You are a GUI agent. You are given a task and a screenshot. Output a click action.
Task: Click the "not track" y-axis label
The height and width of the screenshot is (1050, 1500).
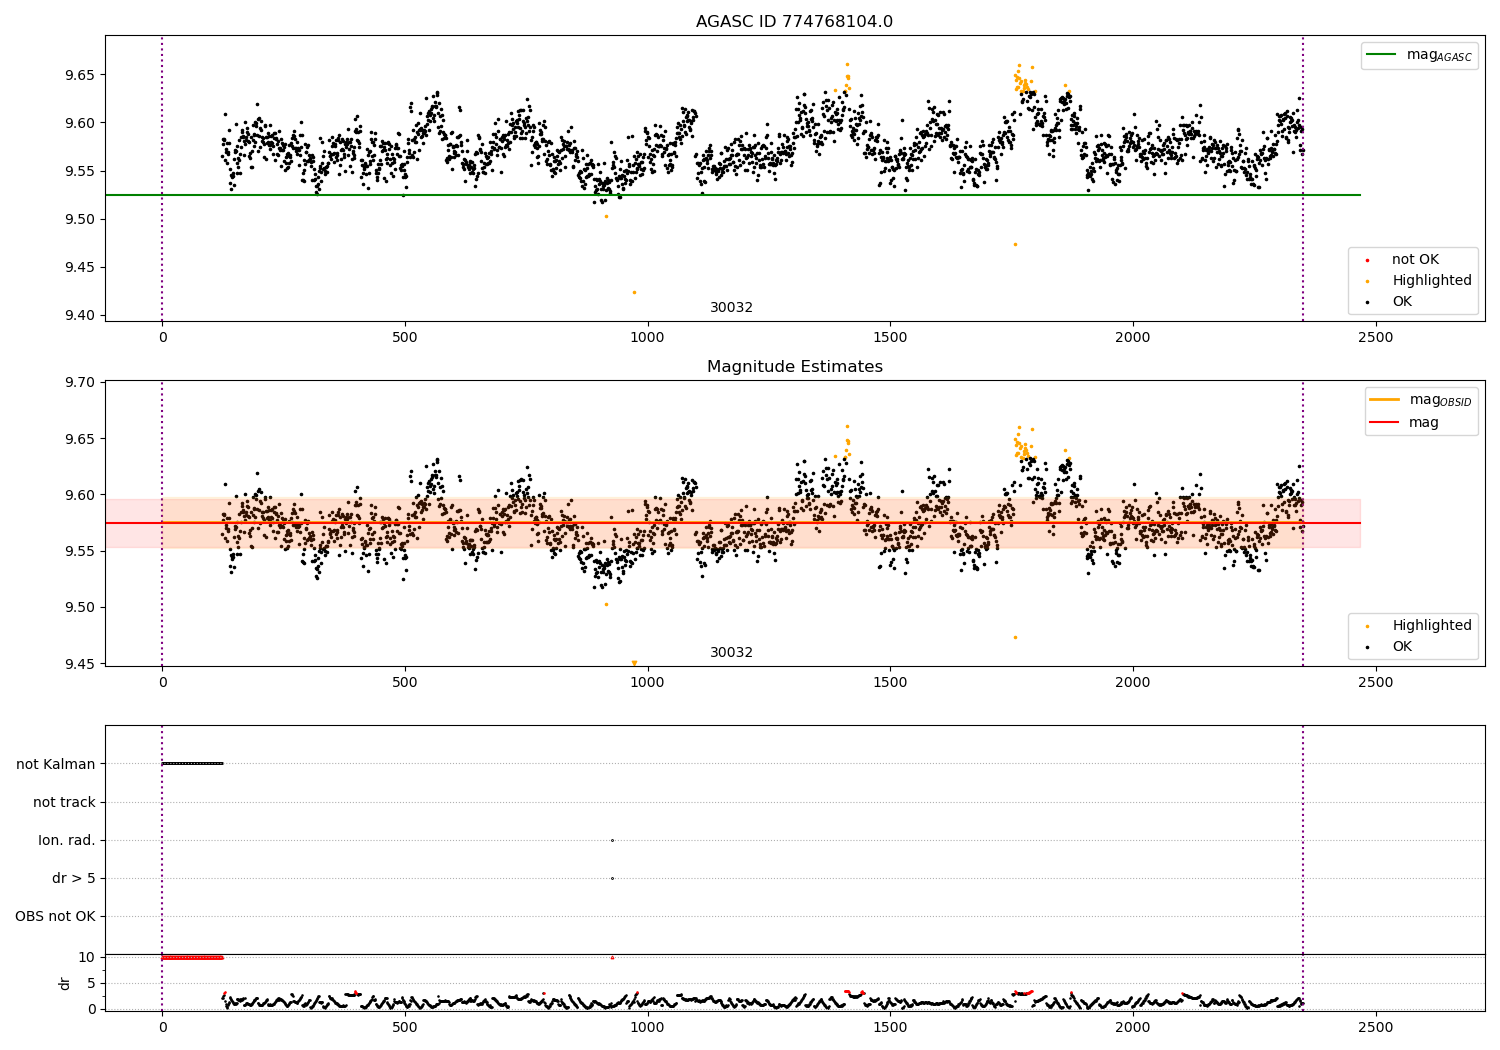click(64, 803)
